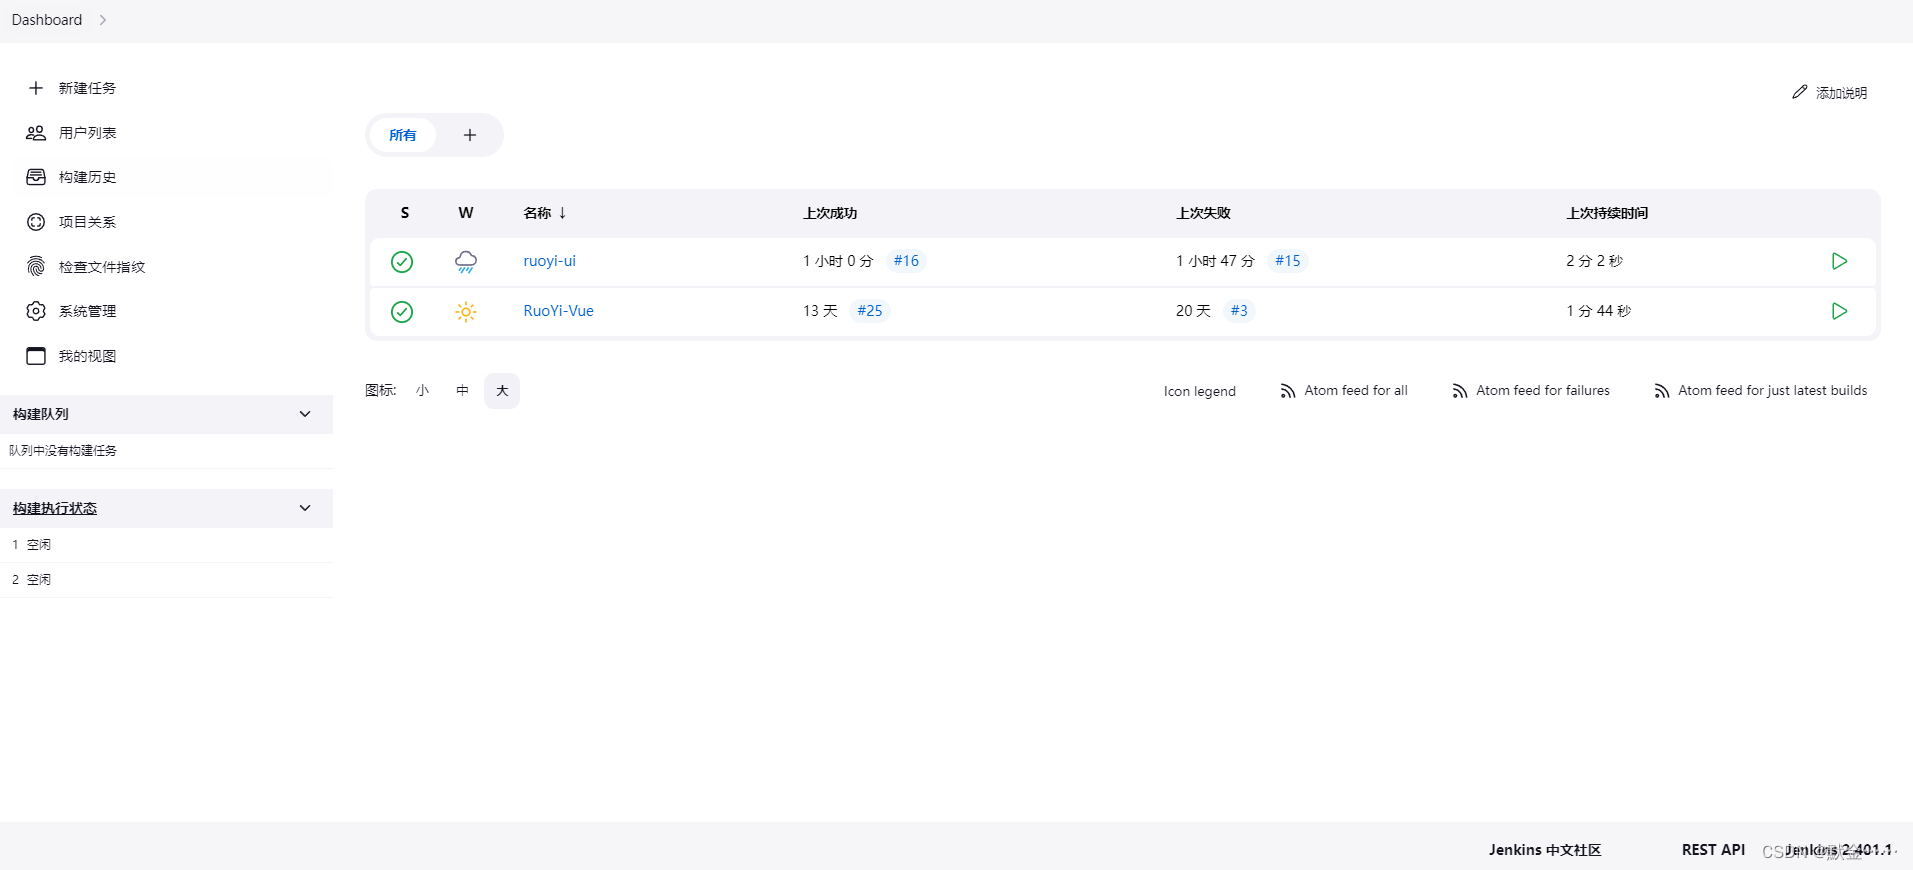Collapse the 构建执行状态 panel chevron

coord(305,508)
